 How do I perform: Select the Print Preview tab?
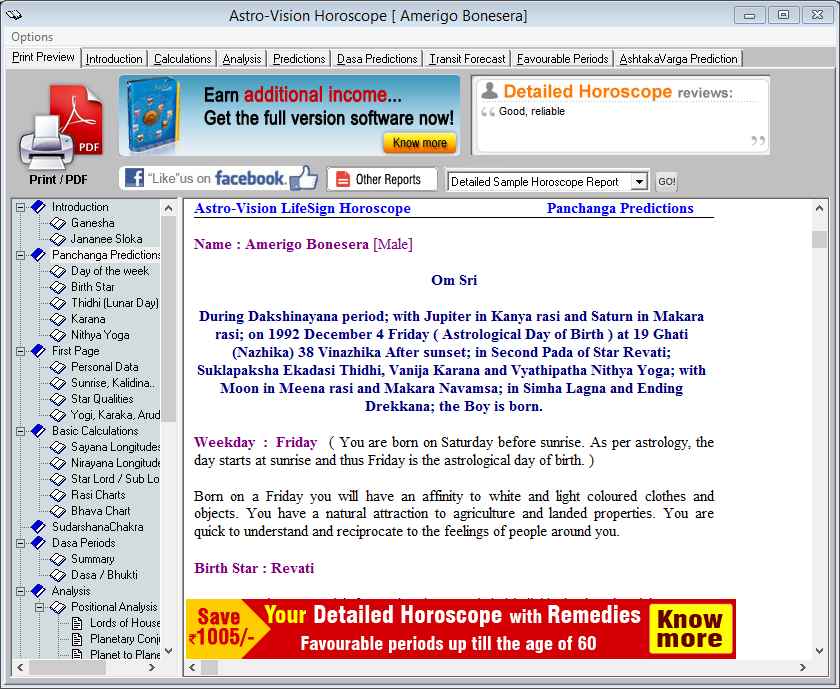pos(43,57)
